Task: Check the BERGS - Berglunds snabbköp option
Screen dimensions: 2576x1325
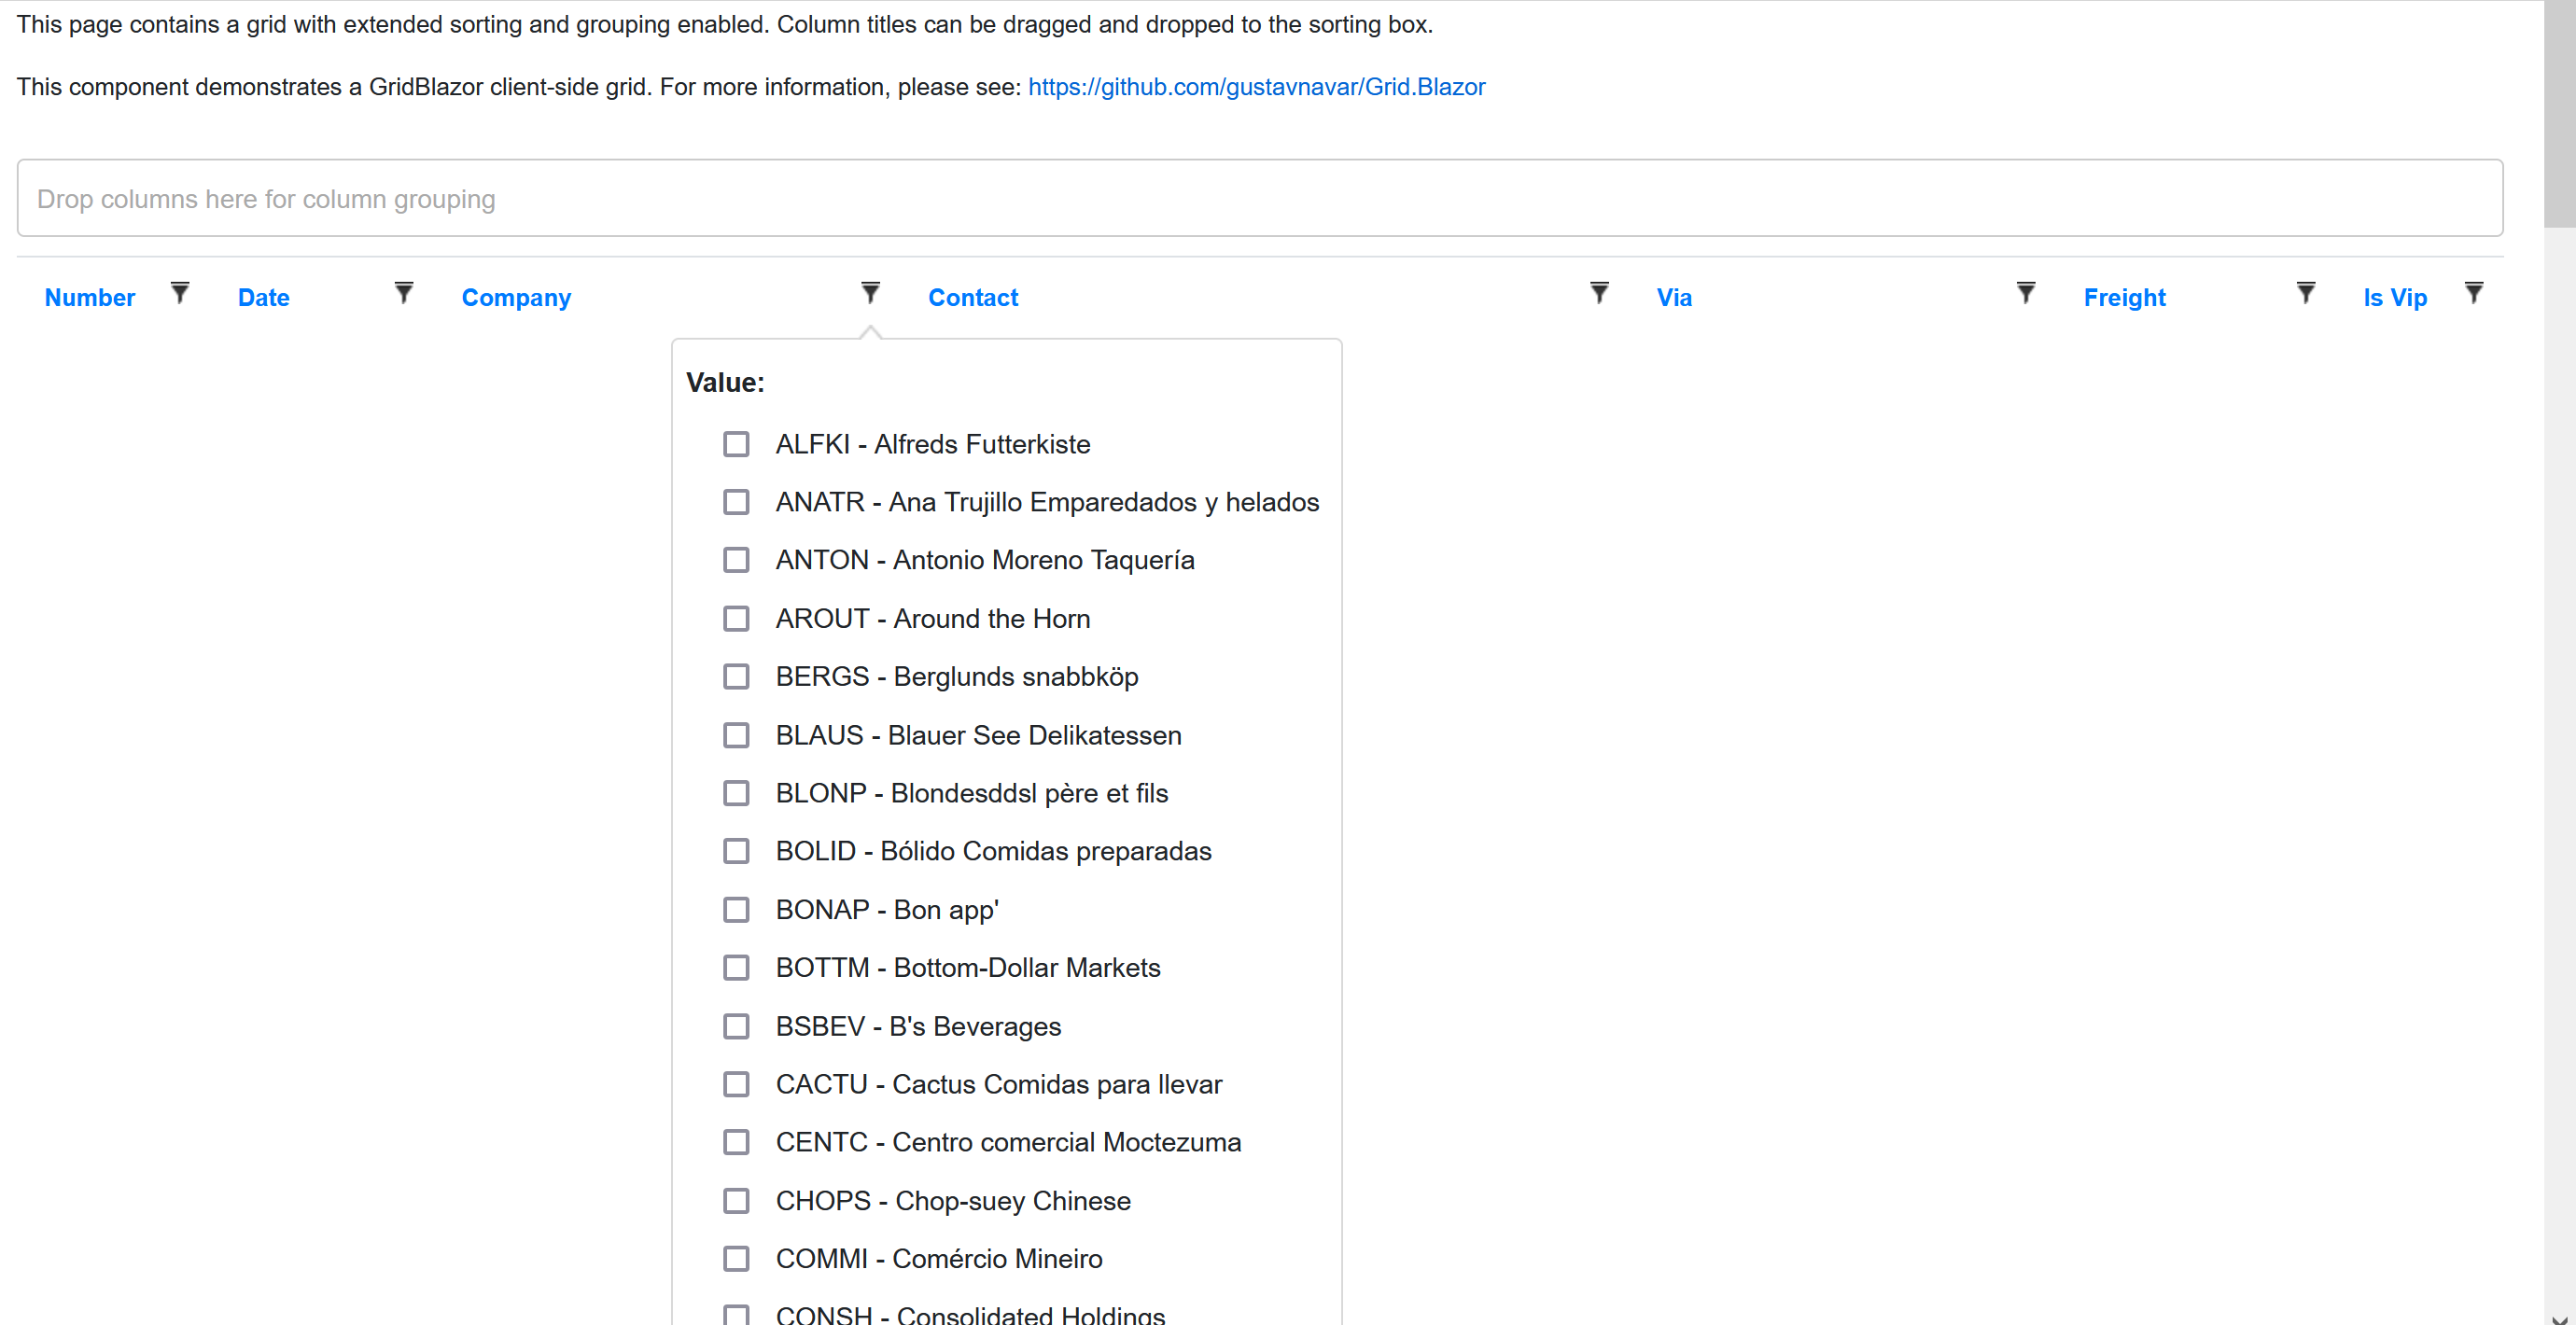Action: pos(737,676)
